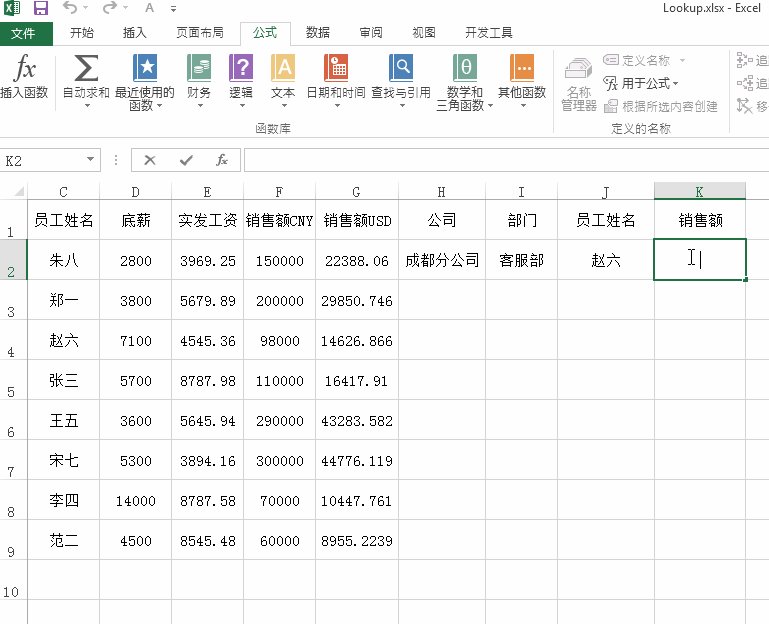The image size is (769, 624).
Task: Open the AutoSum (自动求和) icon
Action: [86, 68]
